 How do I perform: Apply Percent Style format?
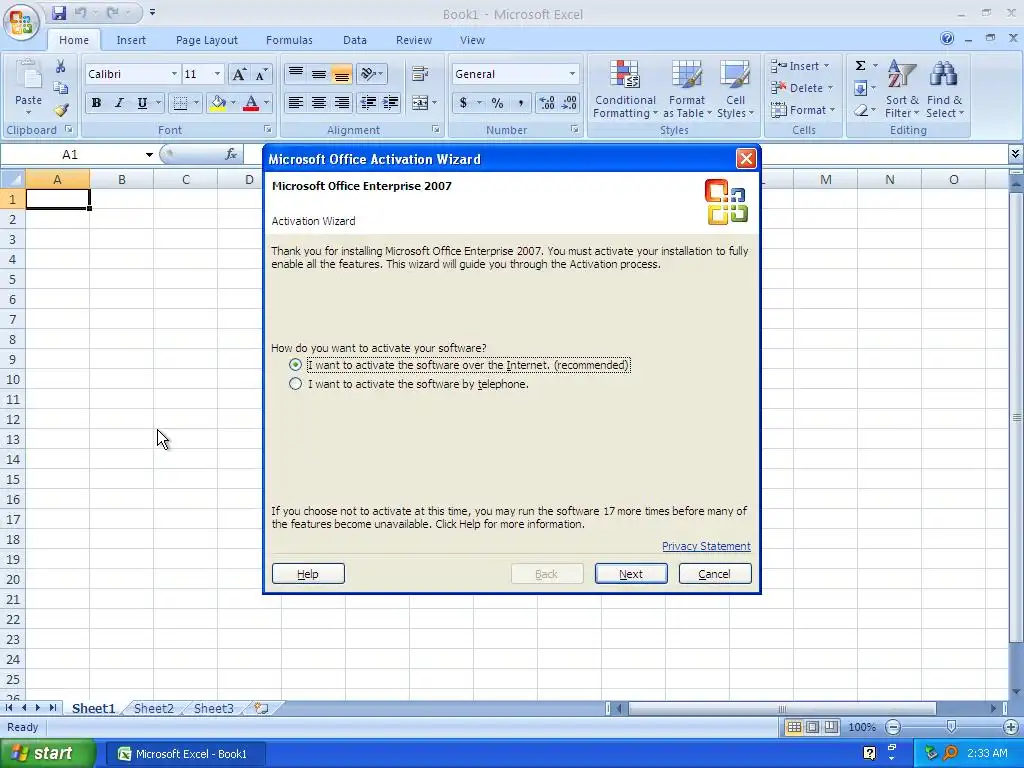tap(498, 103)
